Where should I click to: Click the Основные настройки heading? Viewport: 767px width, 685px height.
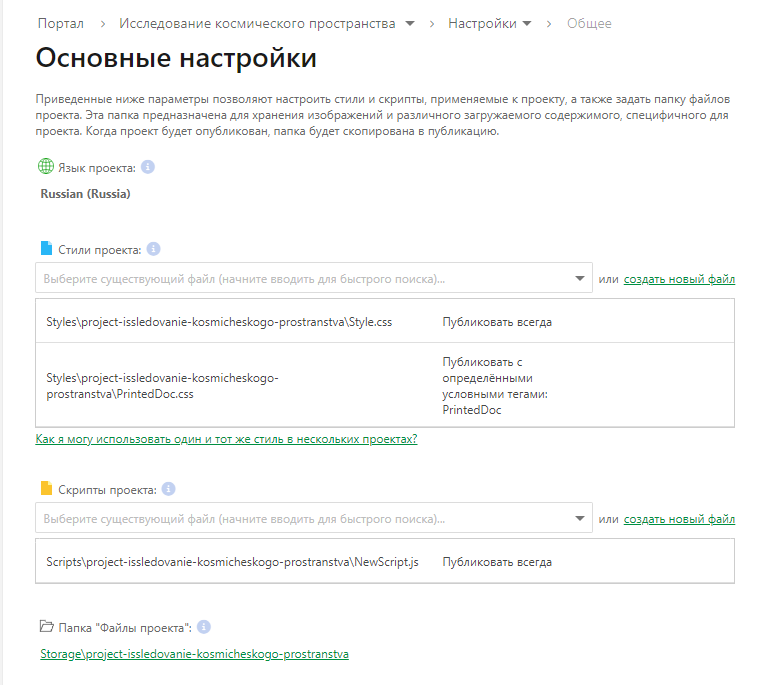(176, 58)
